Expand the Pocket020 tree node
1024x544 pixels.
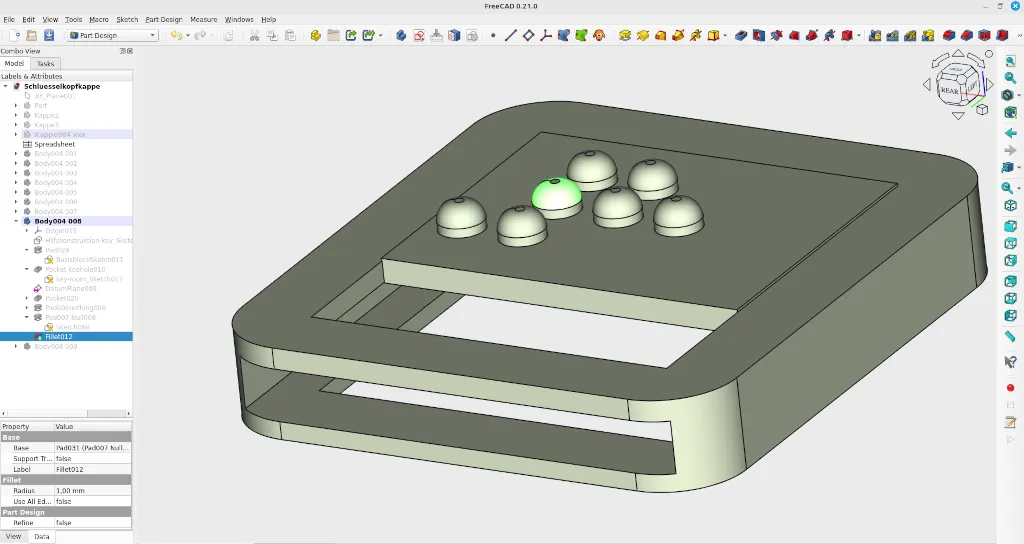(x=27, y=298)
